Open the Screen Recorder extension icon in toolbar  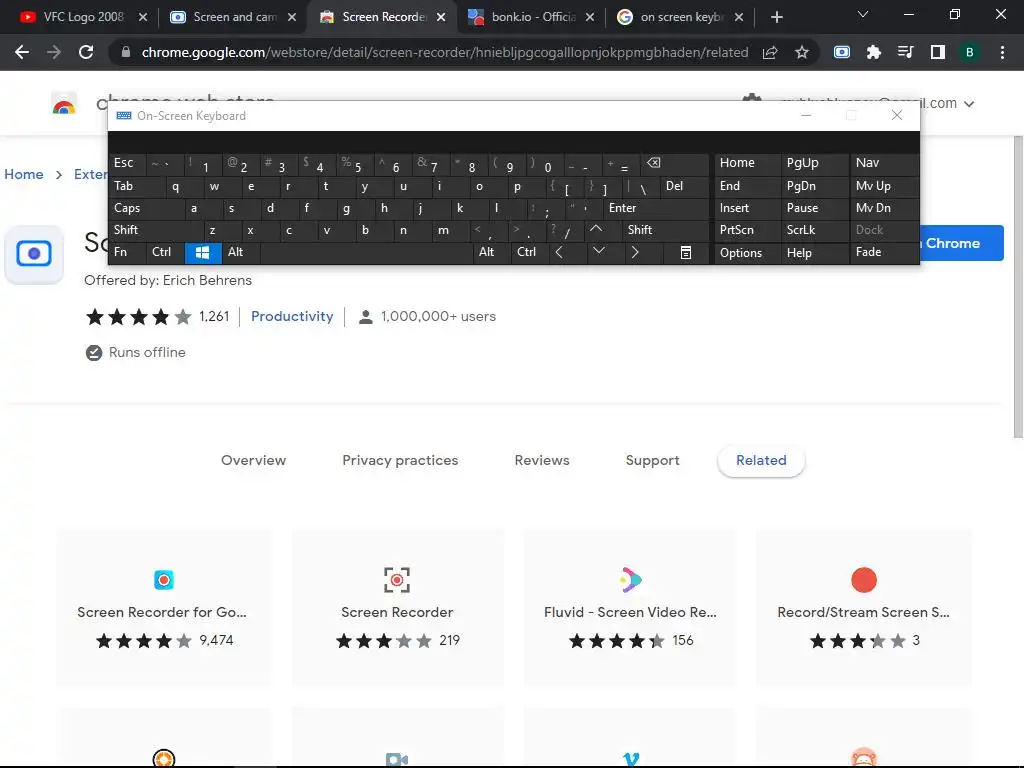click(842, 52)
